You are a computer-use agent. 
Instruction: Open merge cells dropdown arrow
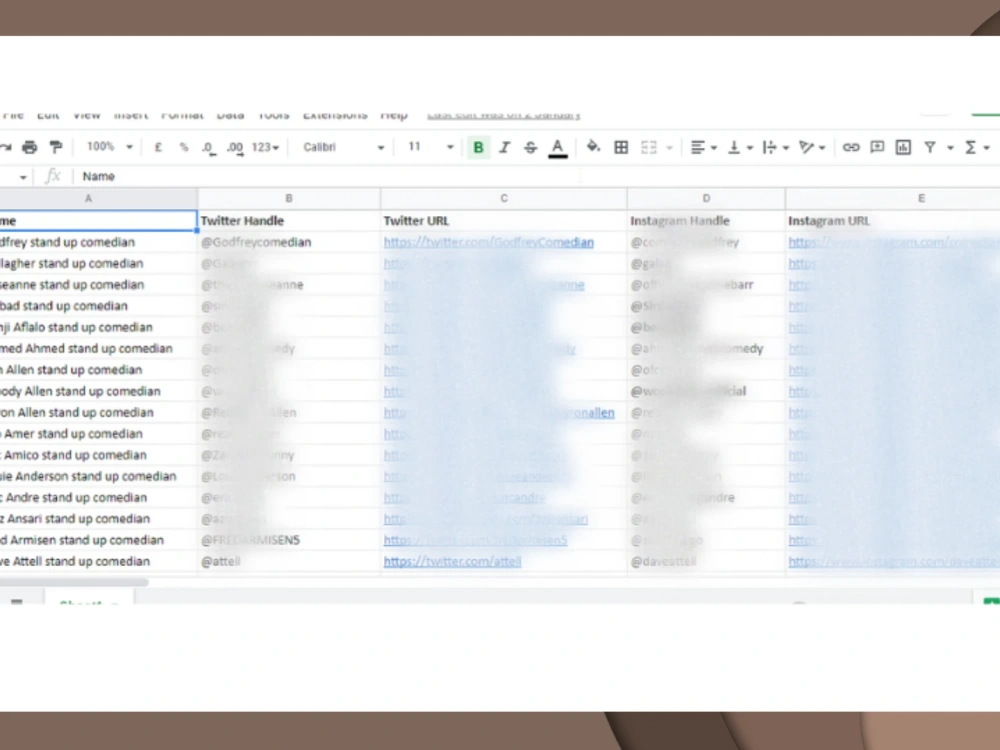[x=670, y=148]
